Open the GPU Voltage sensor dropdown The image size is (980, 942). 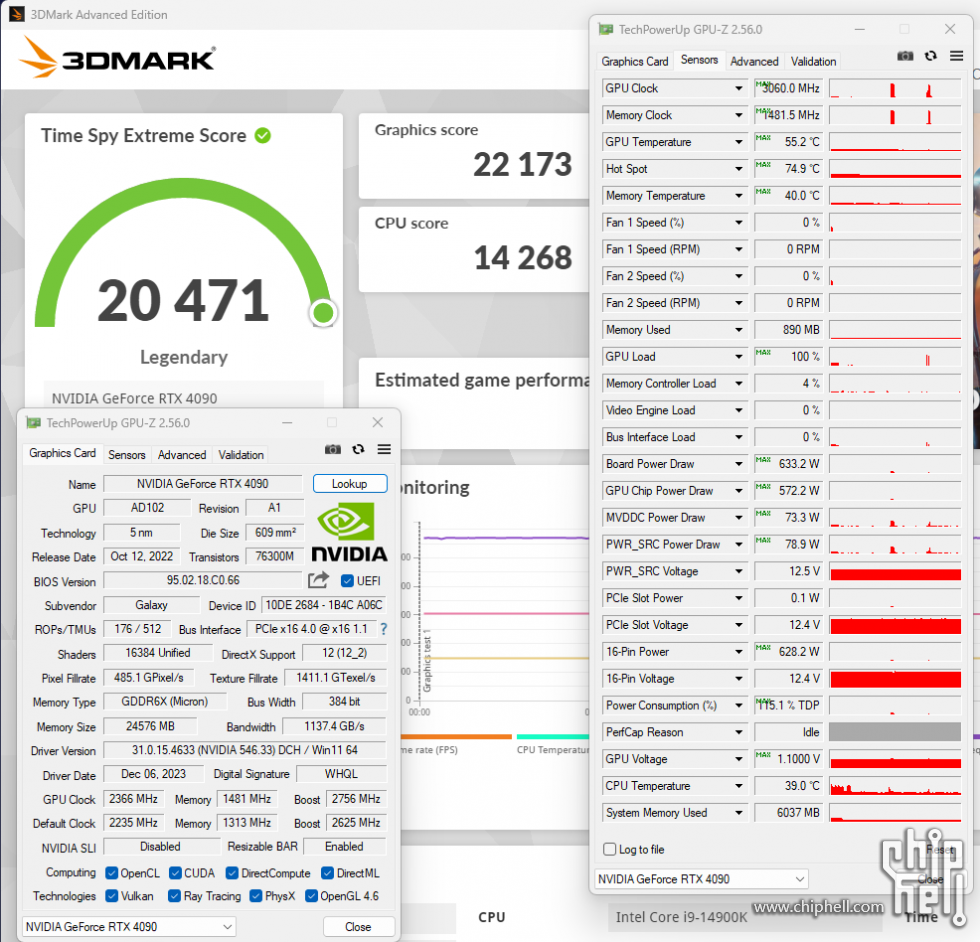(739, 759)
